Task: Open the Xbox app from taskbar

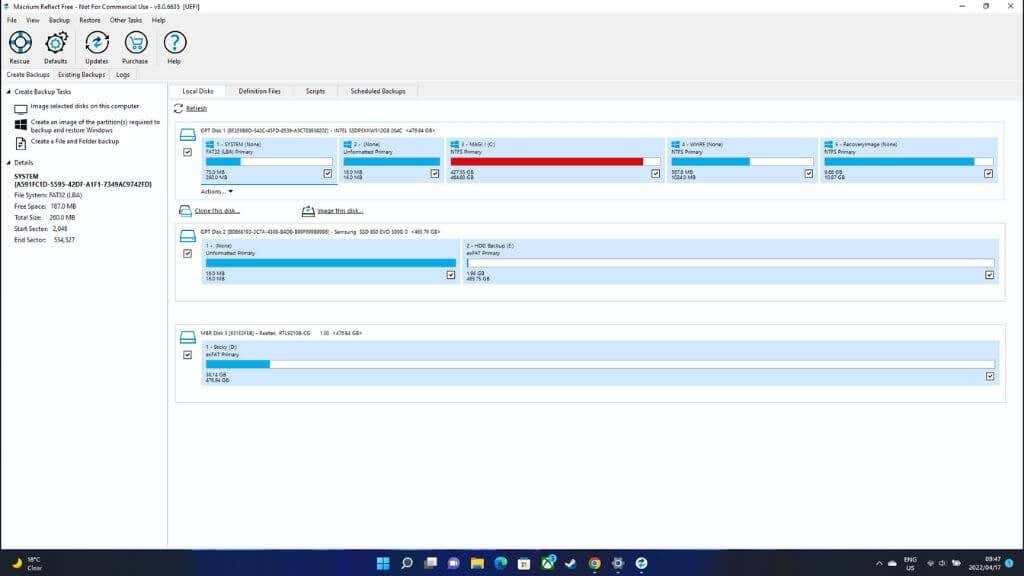Action: coord(548,563)
